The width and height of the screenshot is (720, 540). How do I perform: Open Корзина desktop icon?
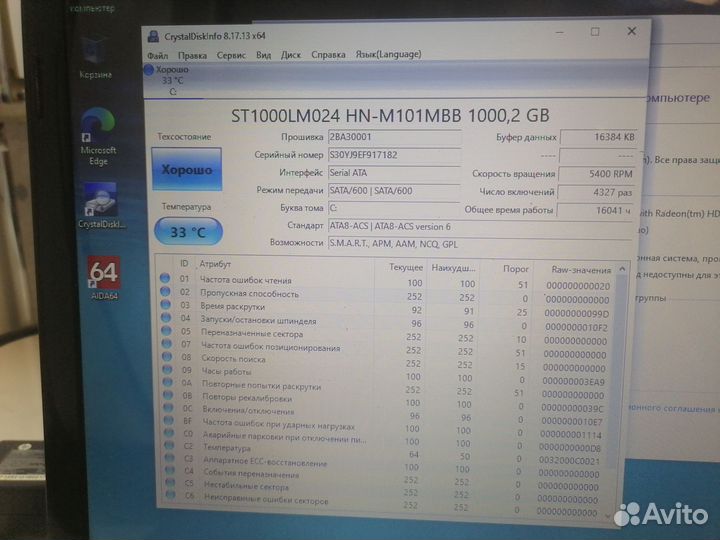95,57
